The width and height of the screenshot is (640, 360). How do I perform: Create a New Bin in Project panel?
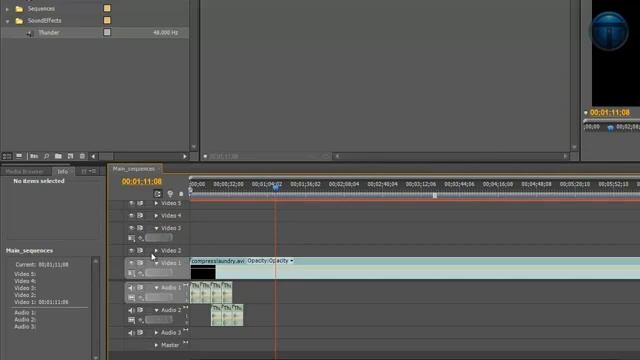(58, 156)
